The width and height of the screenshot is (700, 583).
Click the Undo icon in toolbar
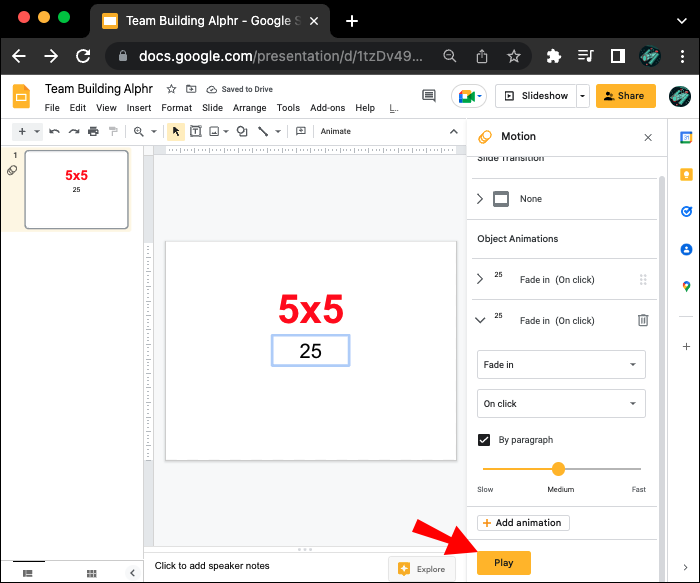point(54,131)
